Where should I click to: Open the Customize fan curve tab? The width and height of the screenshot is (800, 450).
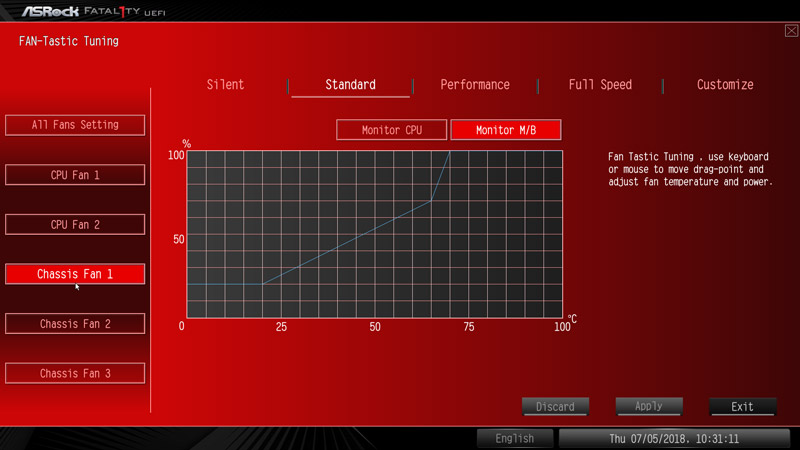[725, 85]
